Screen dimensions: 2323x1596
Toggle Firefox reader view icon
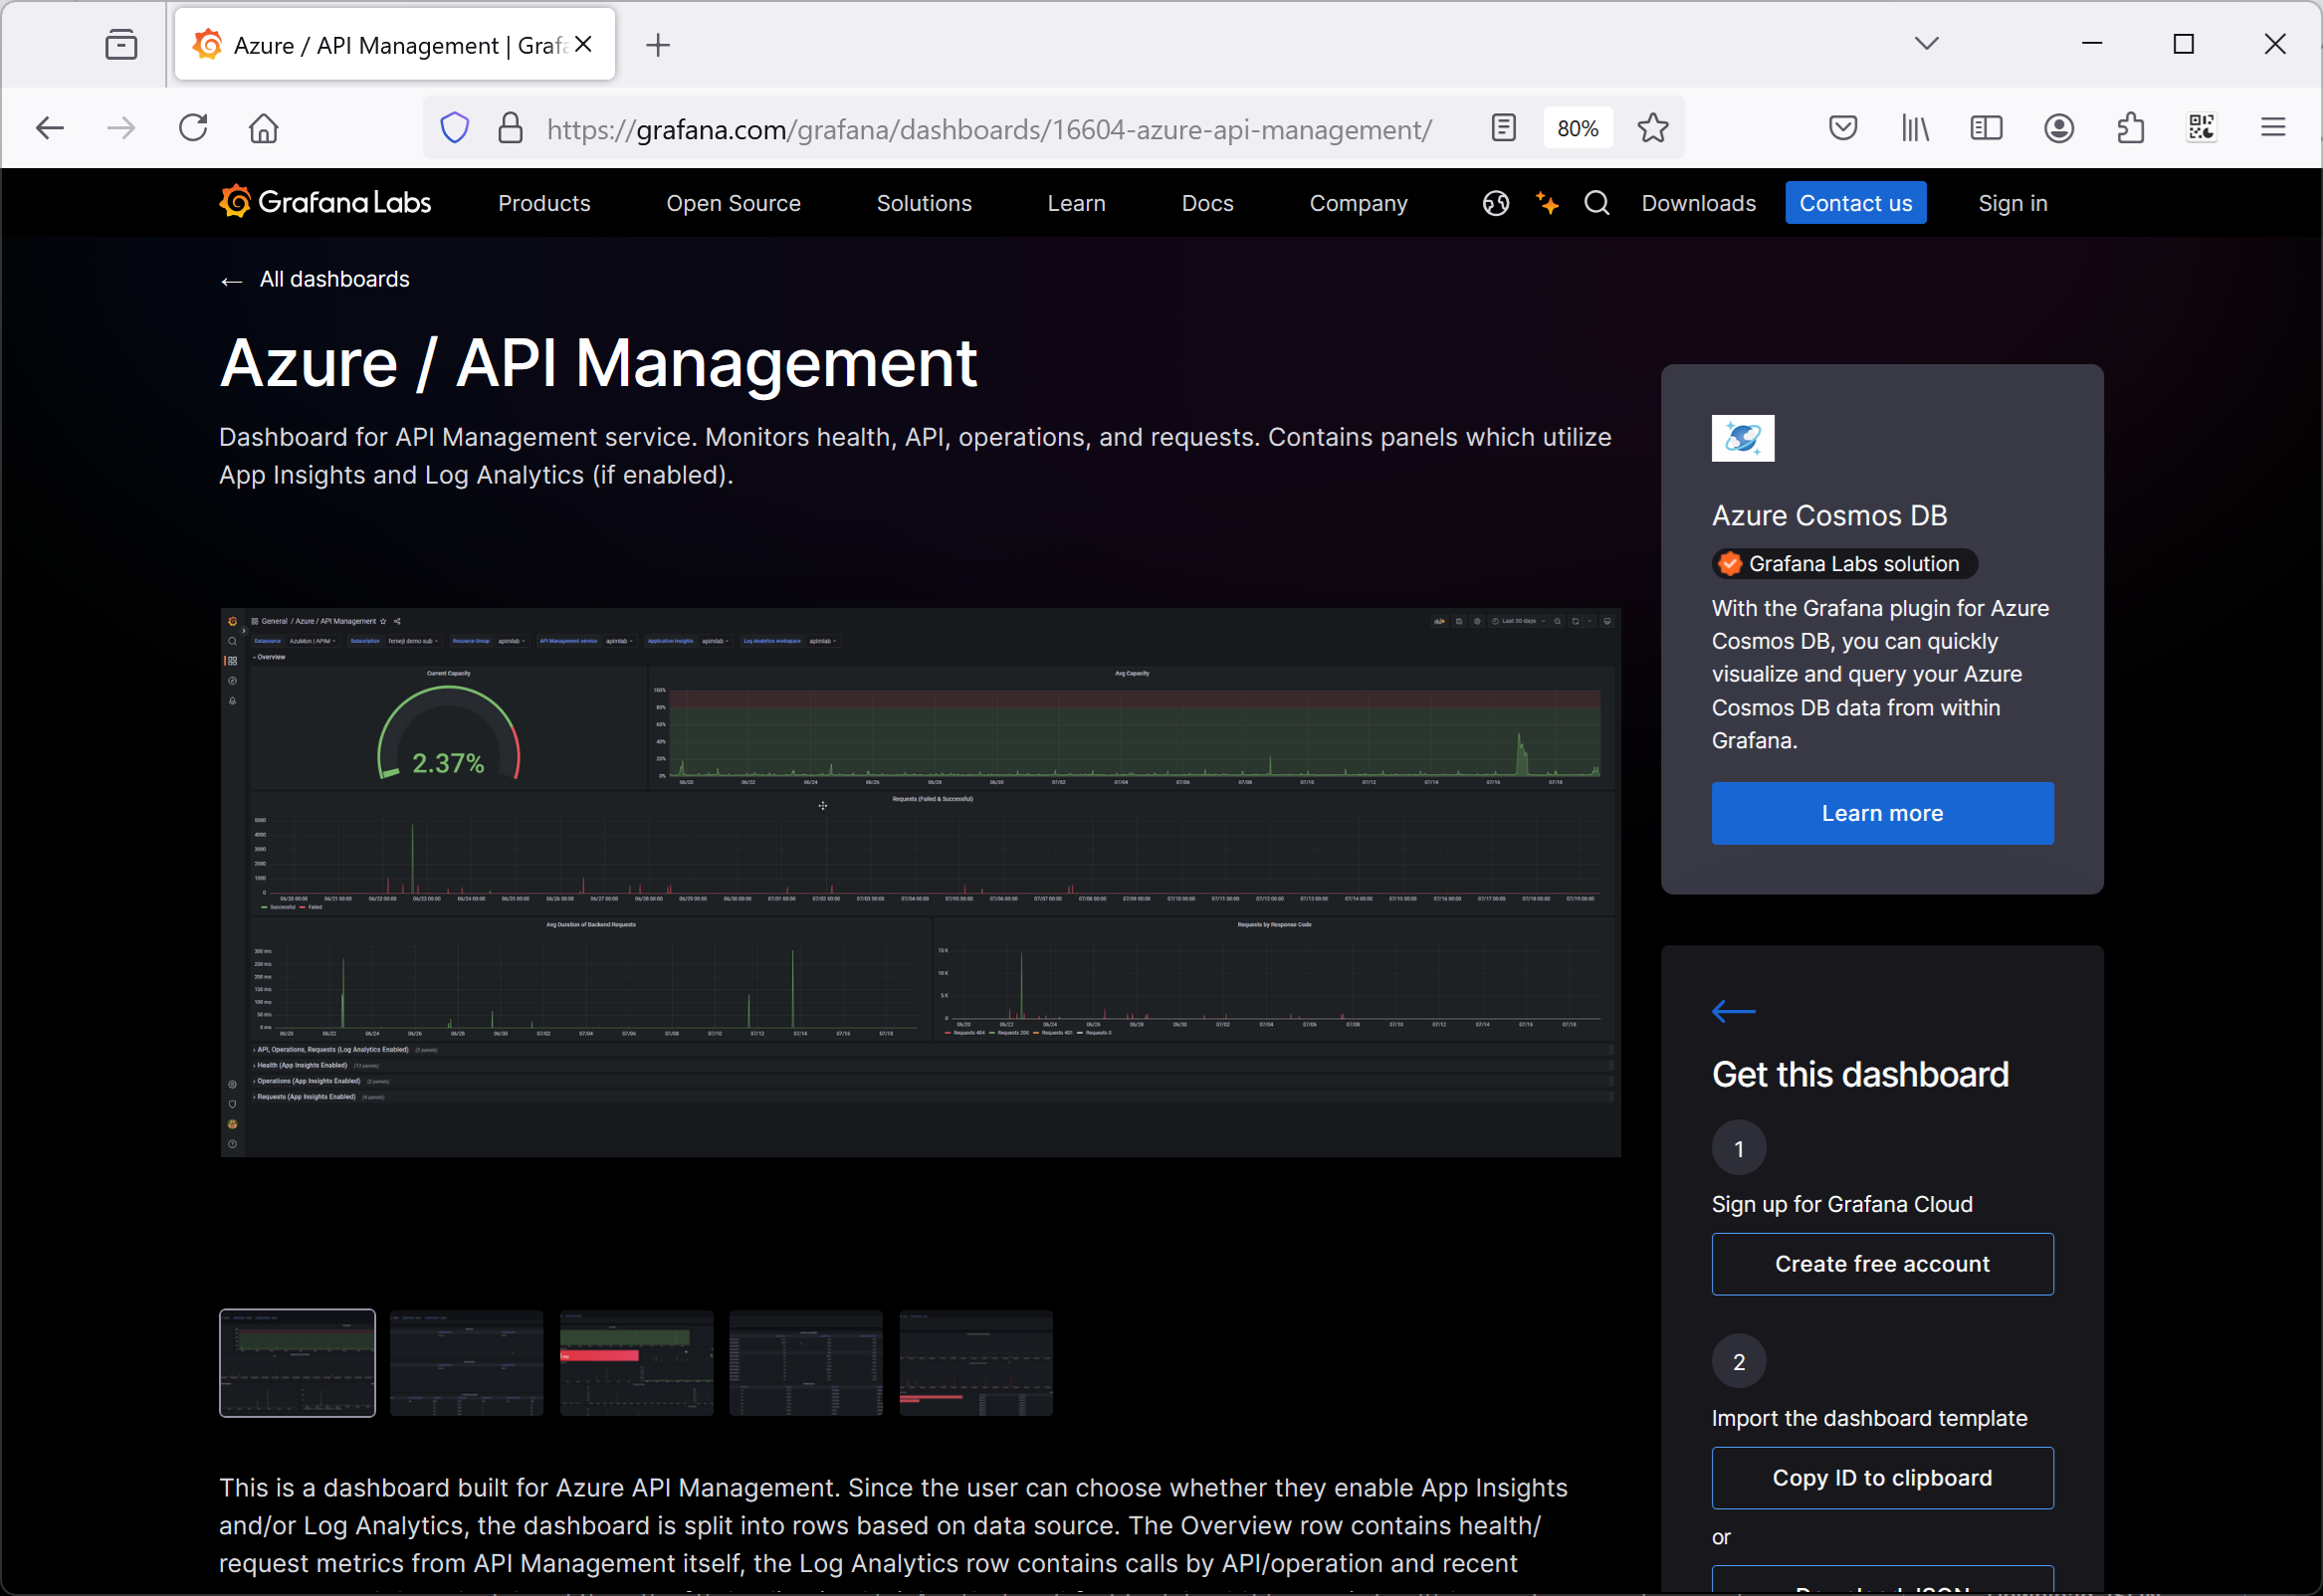[x=1503, y=128]
